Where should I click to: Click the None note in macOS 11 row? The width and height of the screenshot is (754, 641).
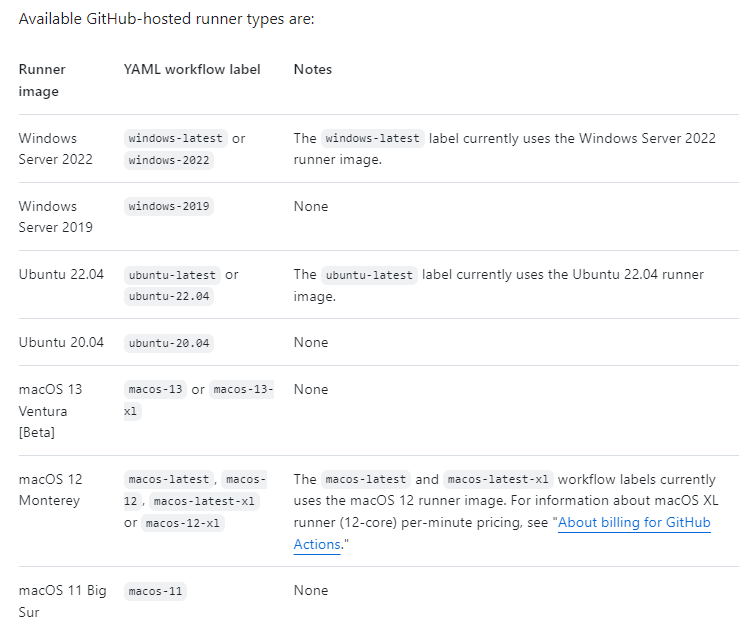(311, 590)
